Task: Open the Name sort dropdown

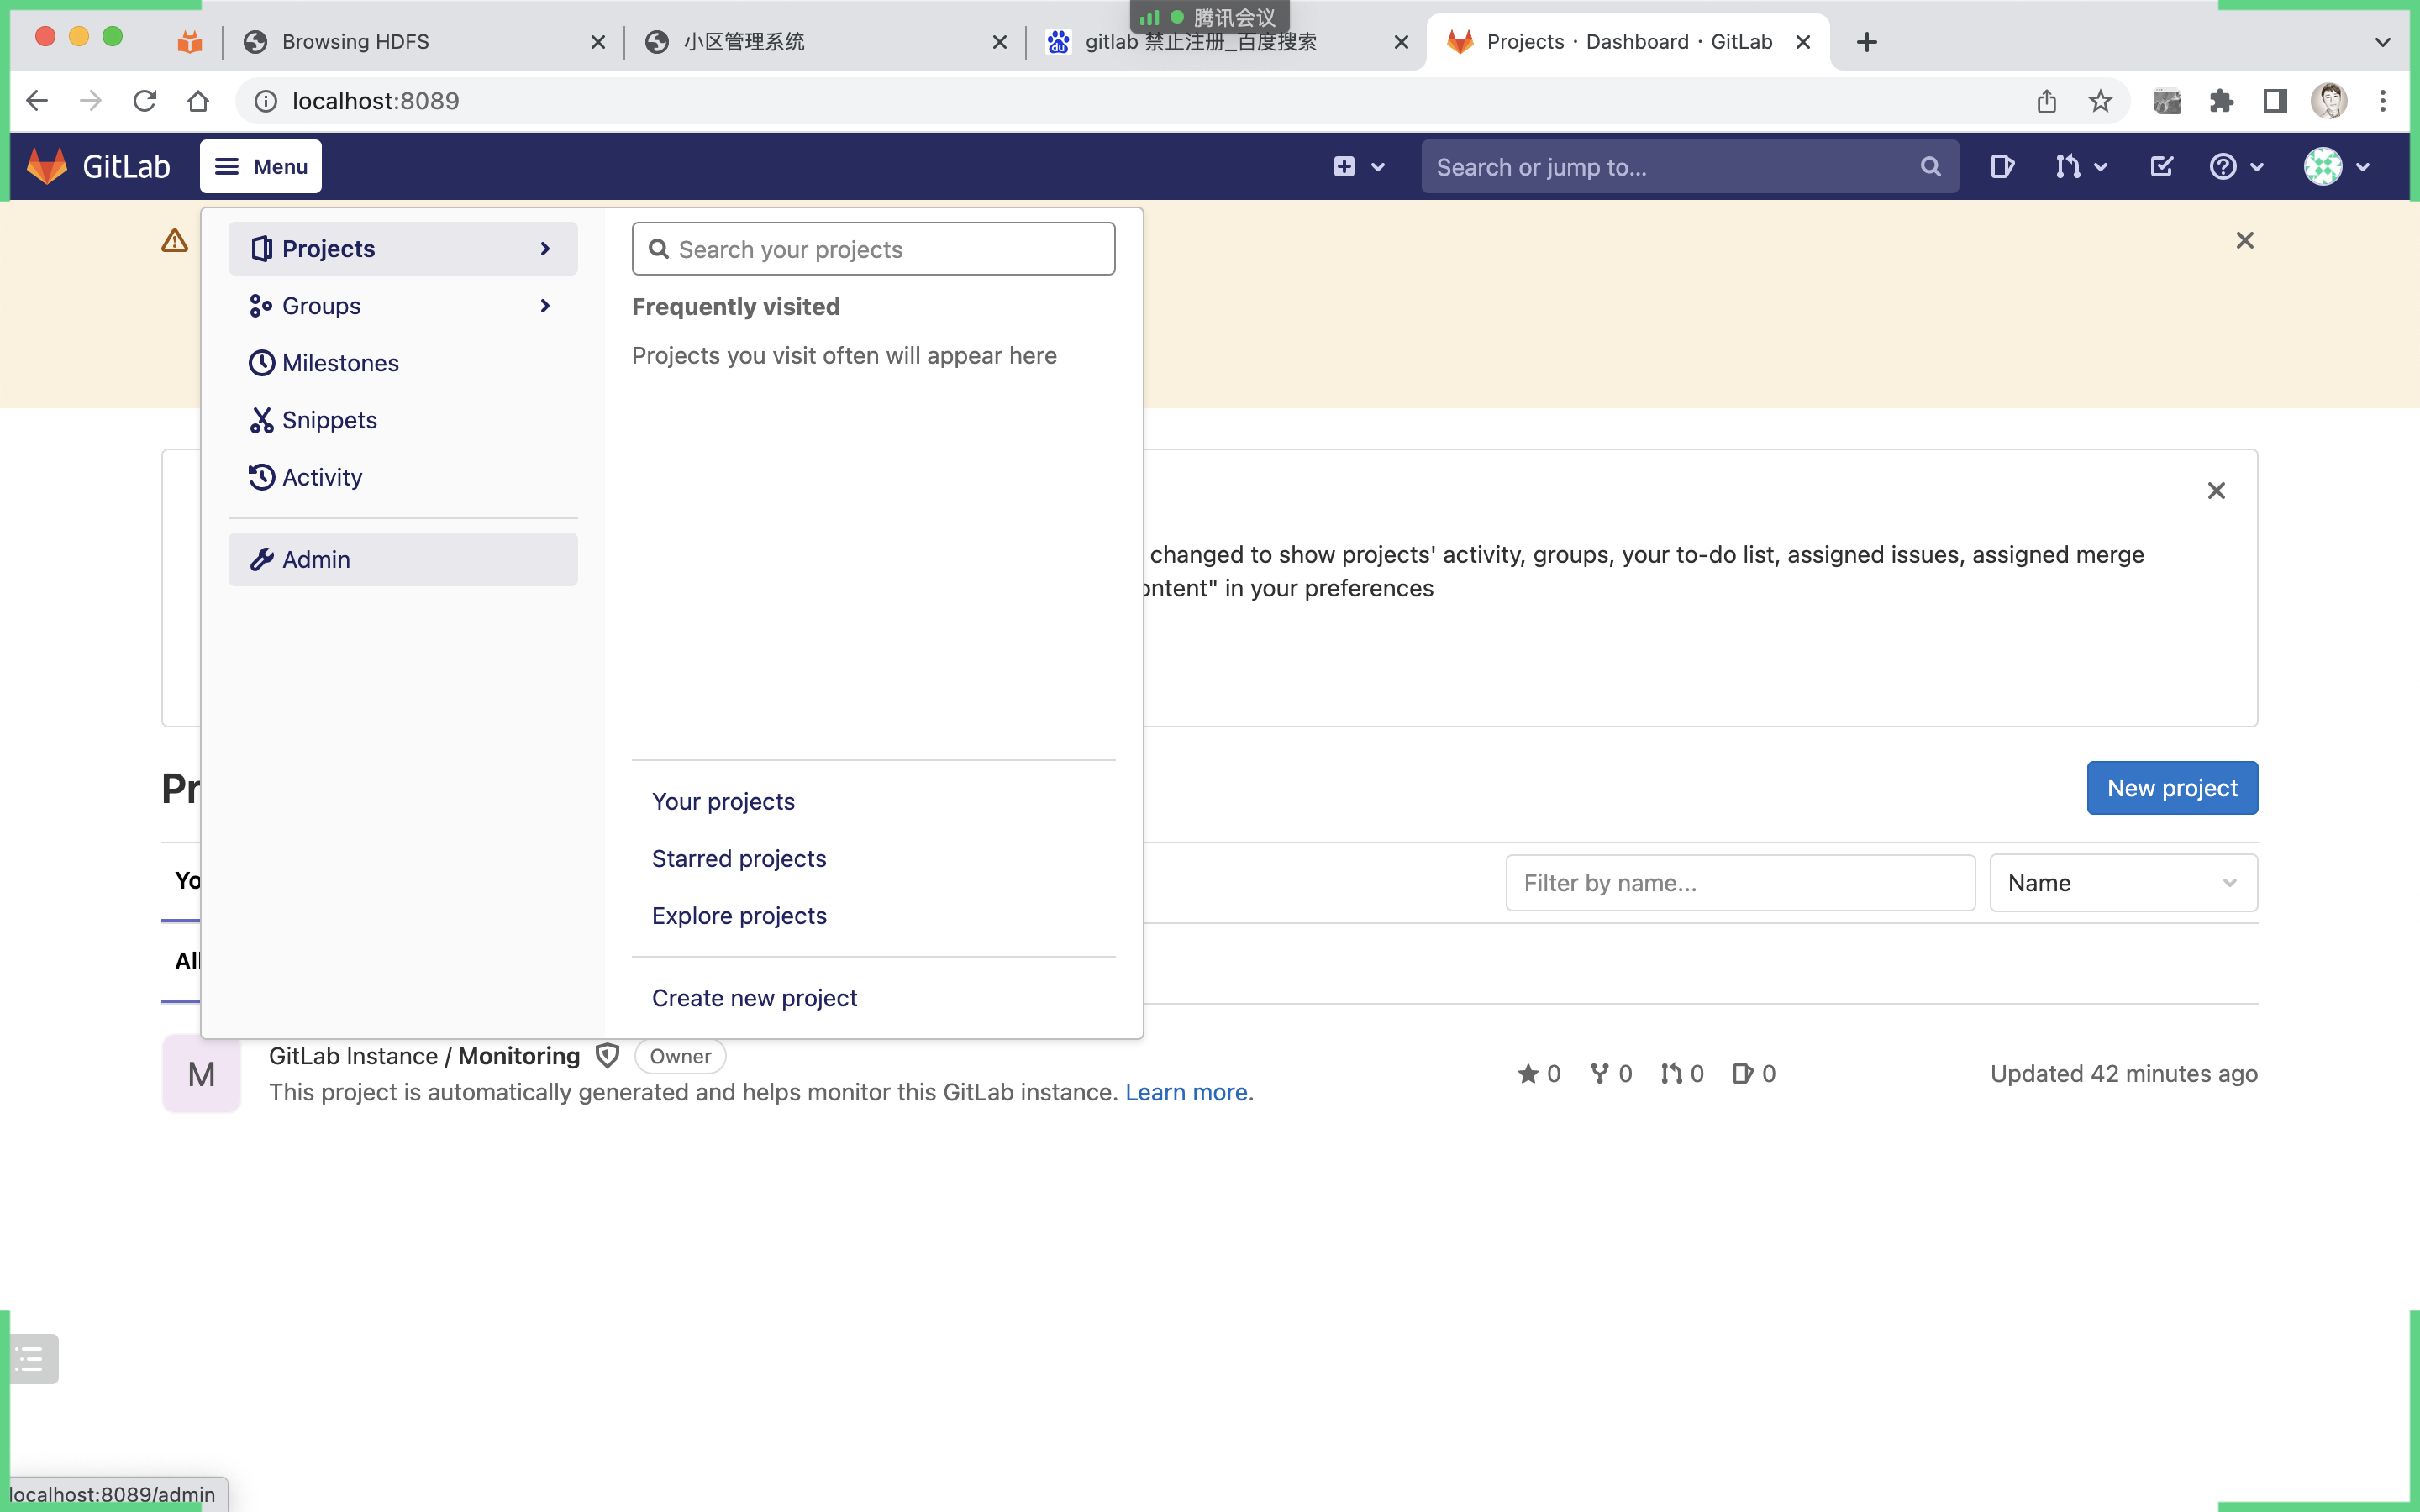Action: pyautogui.click(x=2122, y=882)
